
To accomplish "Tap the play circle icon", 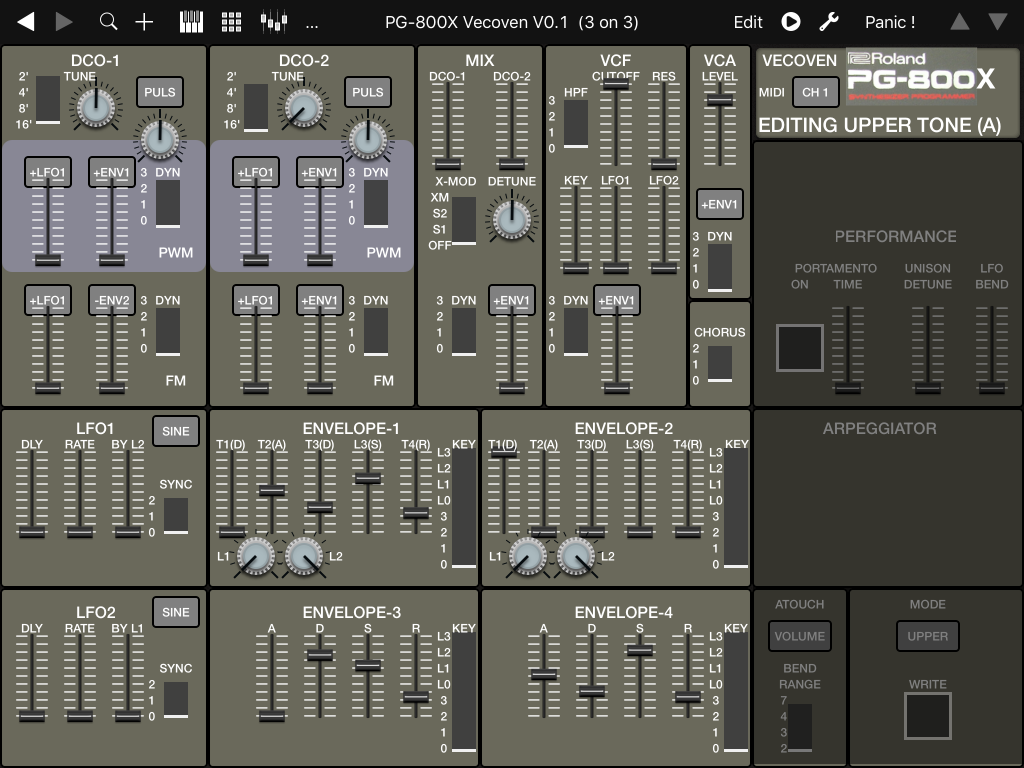I will 791,22.
